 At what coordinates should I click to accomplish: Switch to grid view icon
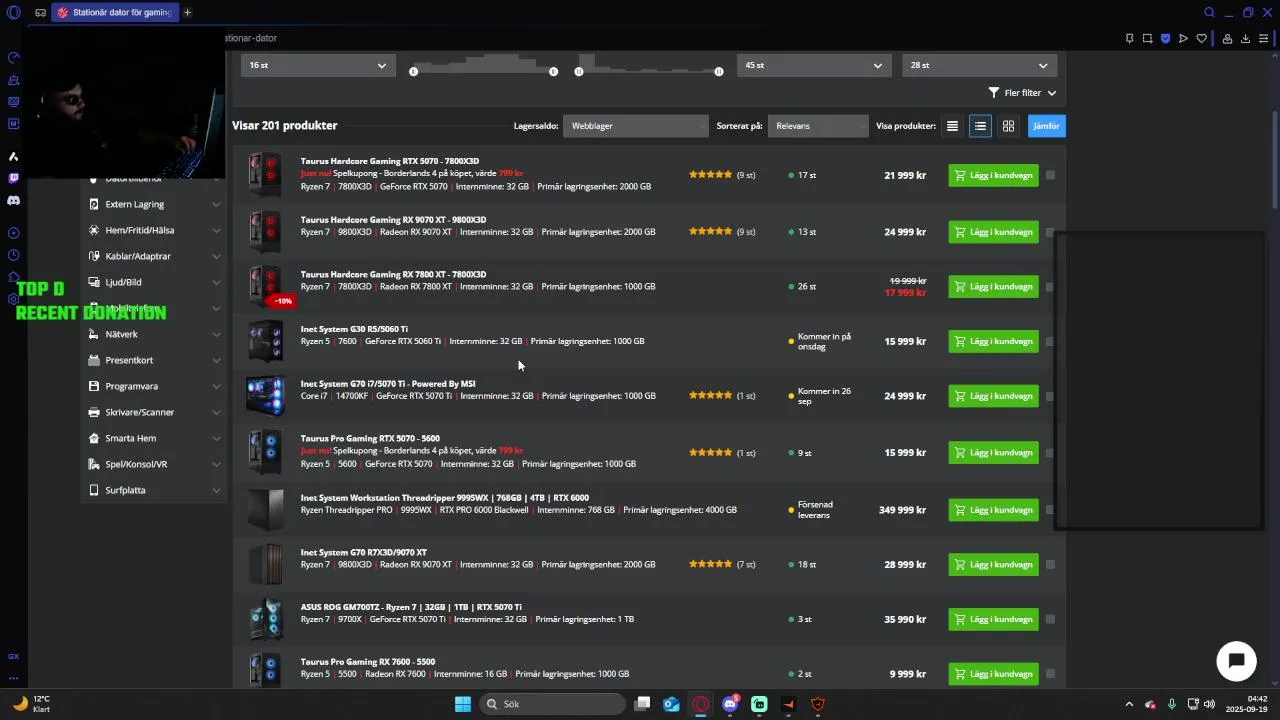[1008, 126]
